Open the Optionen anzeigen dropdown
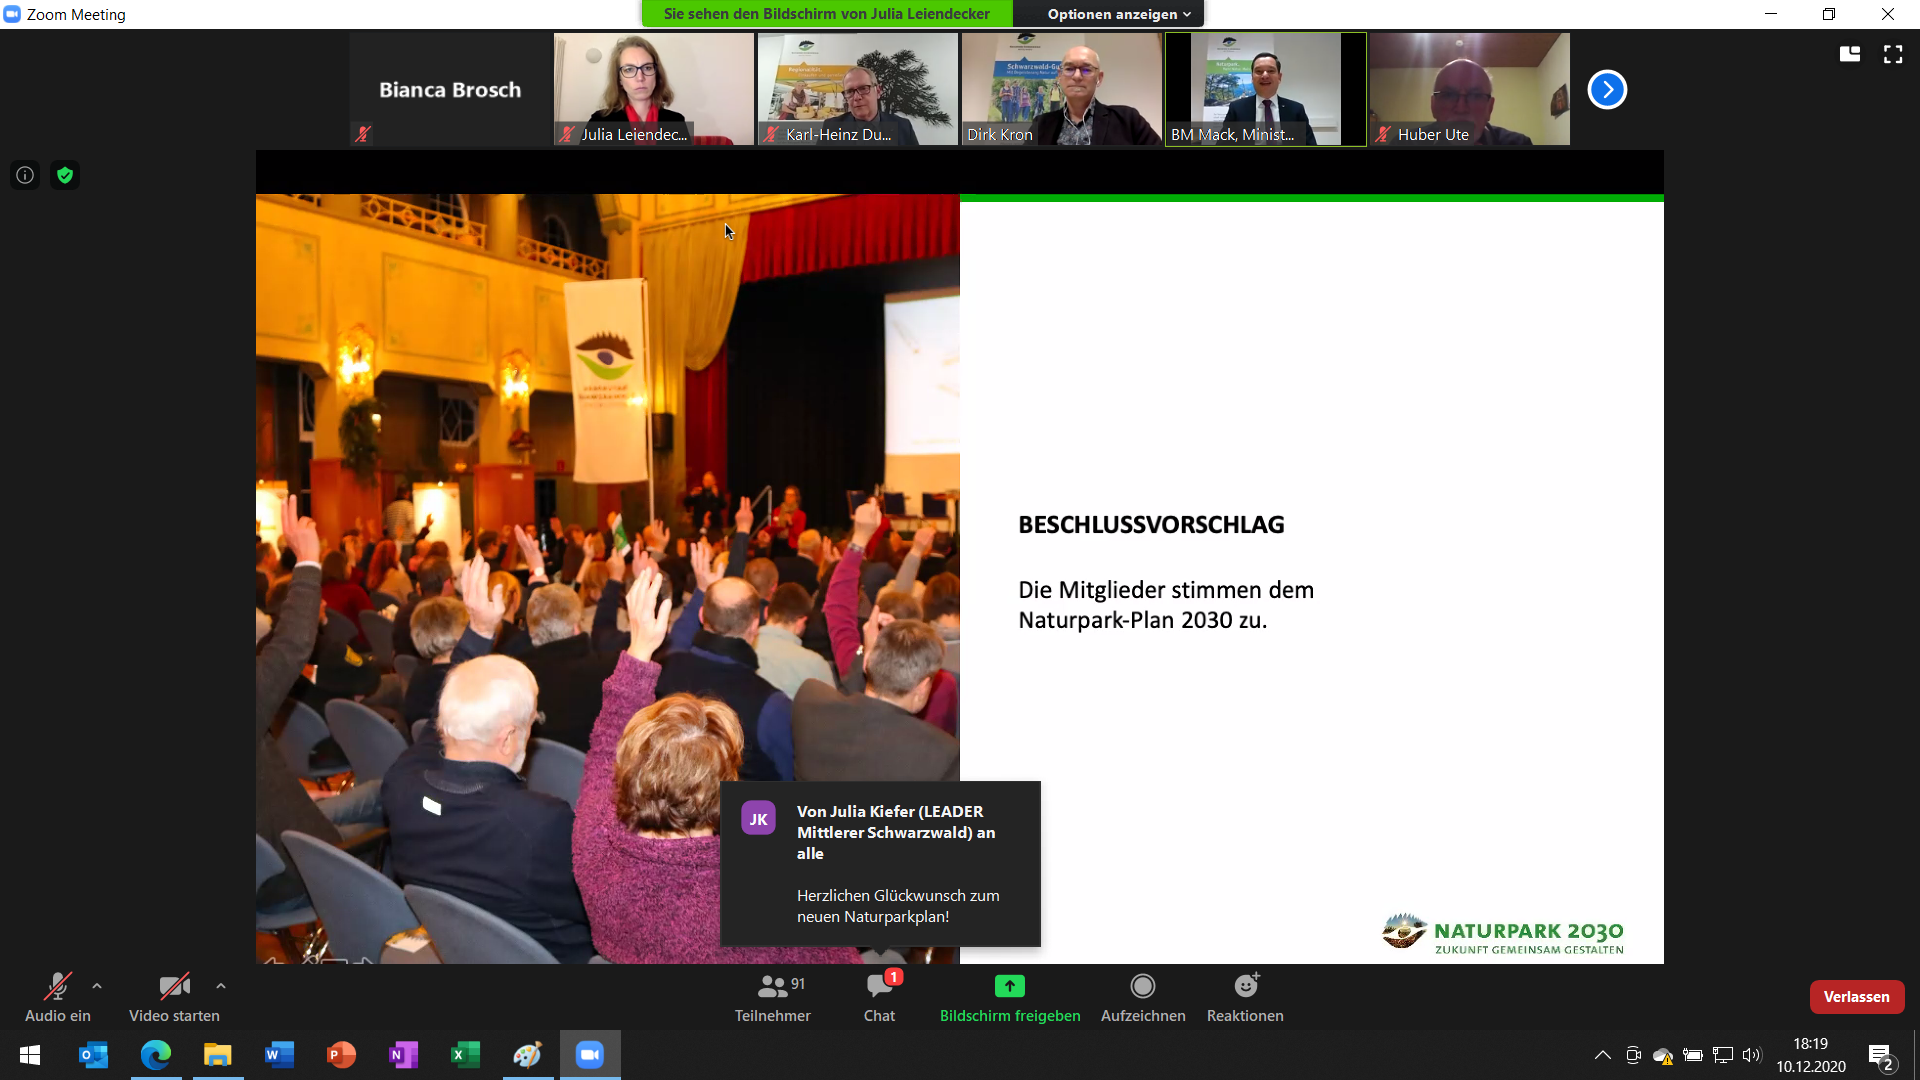The image size is (1920, 1080). [x=1118, y=14]
